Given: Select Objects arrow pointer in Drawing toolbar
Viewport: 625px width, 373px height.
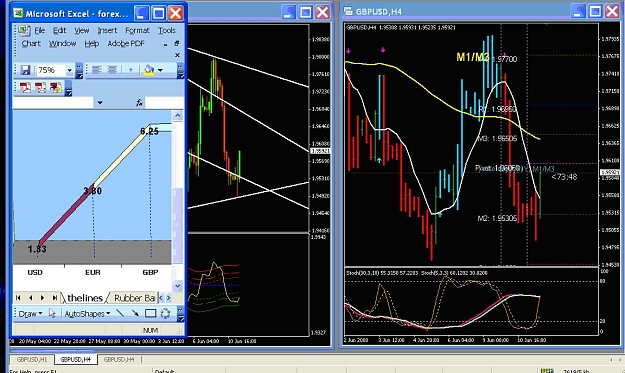Looking at the screenshot, I should point(52,314).
